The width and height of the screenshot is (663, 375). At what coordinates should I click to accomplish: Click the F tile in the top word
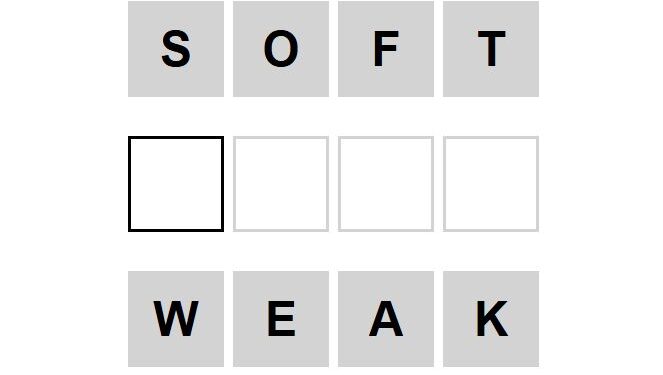pyautogui.click(x=386, y=49)
